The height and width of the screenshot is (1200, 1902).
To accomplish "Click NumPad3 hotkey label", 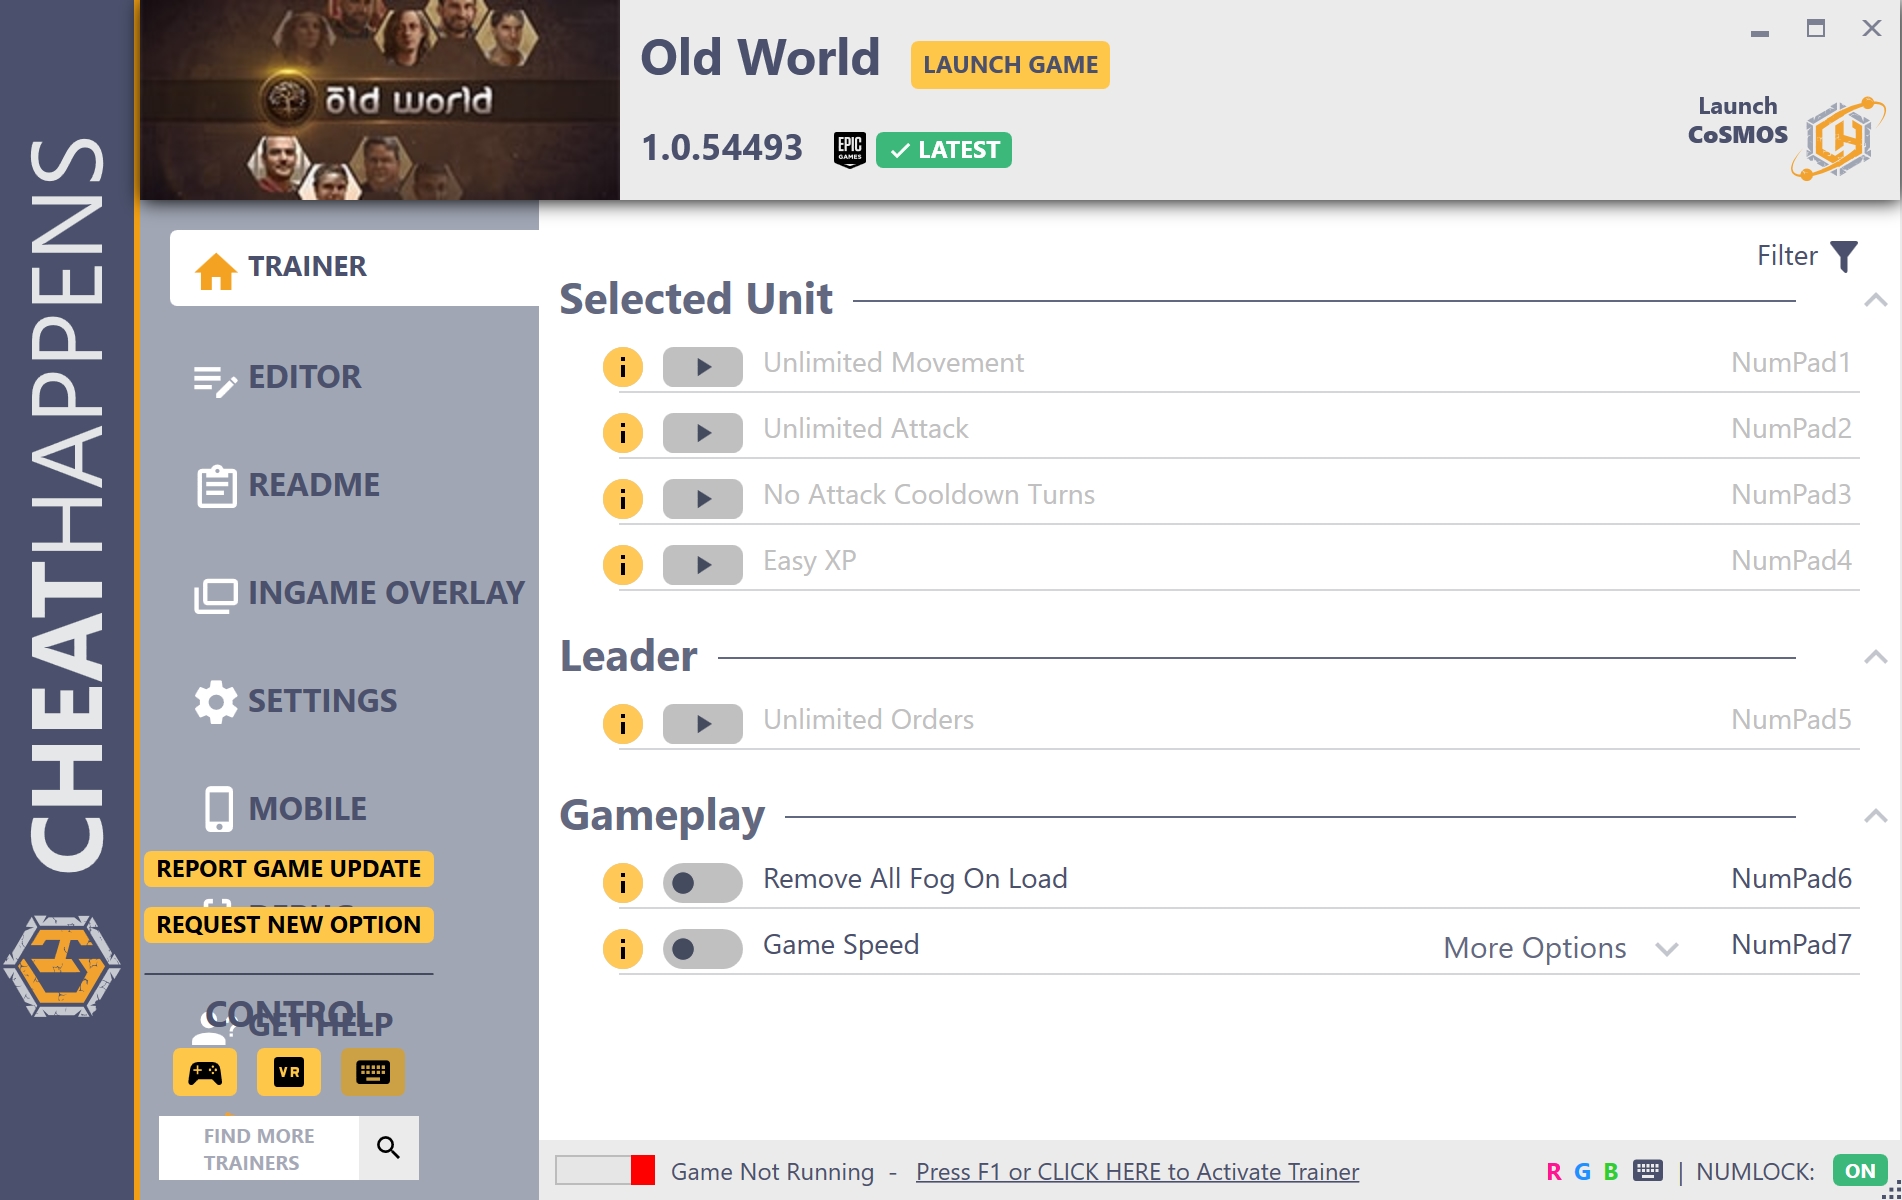I will pyautogui.click(x=1791, y=495).
